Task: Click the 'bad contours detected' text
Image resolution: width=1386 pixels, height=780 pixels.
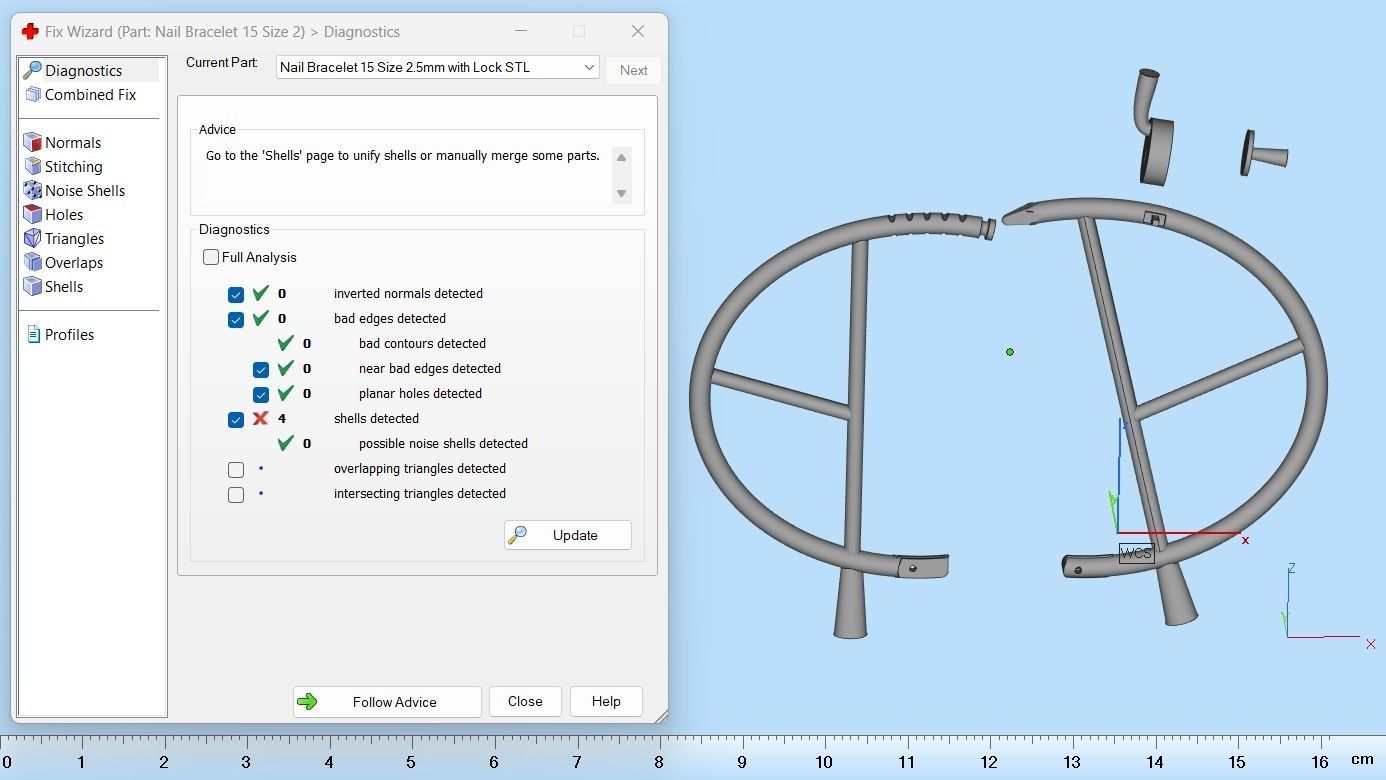Action: [422, 344]
